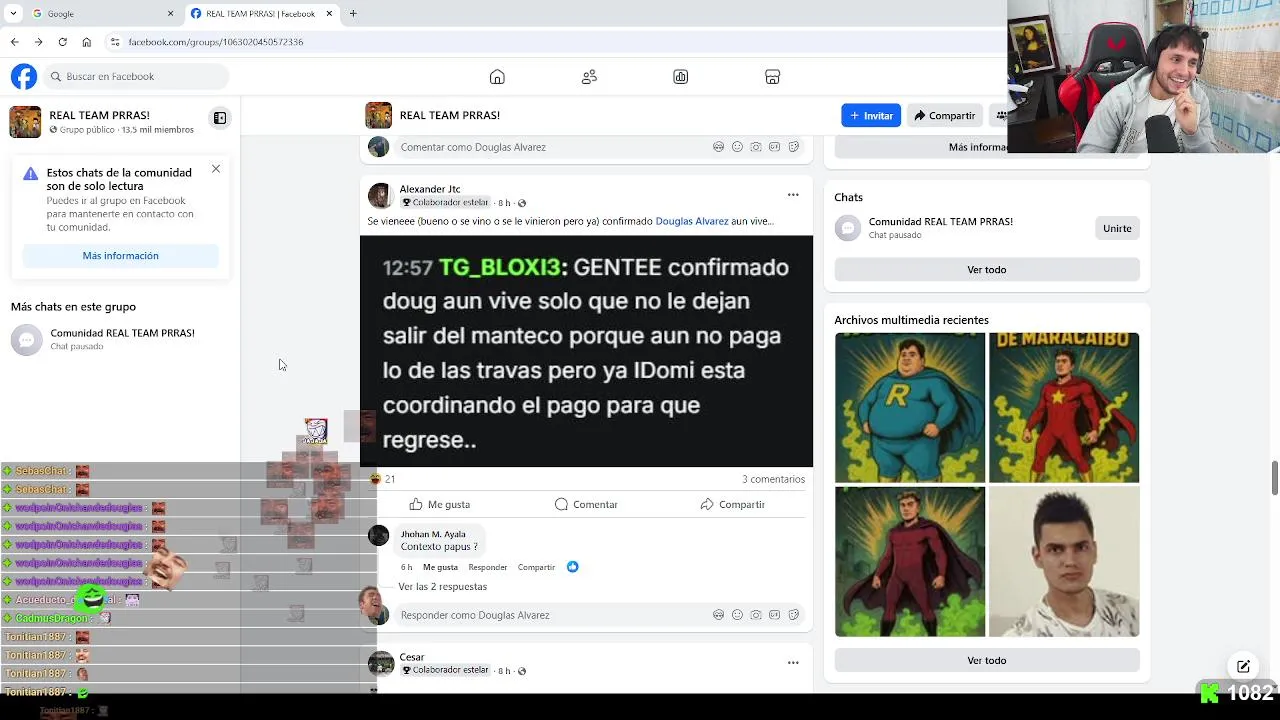The image size is (1280, 720).
Task: Click the browser home icon
Action: coord(86,42)
